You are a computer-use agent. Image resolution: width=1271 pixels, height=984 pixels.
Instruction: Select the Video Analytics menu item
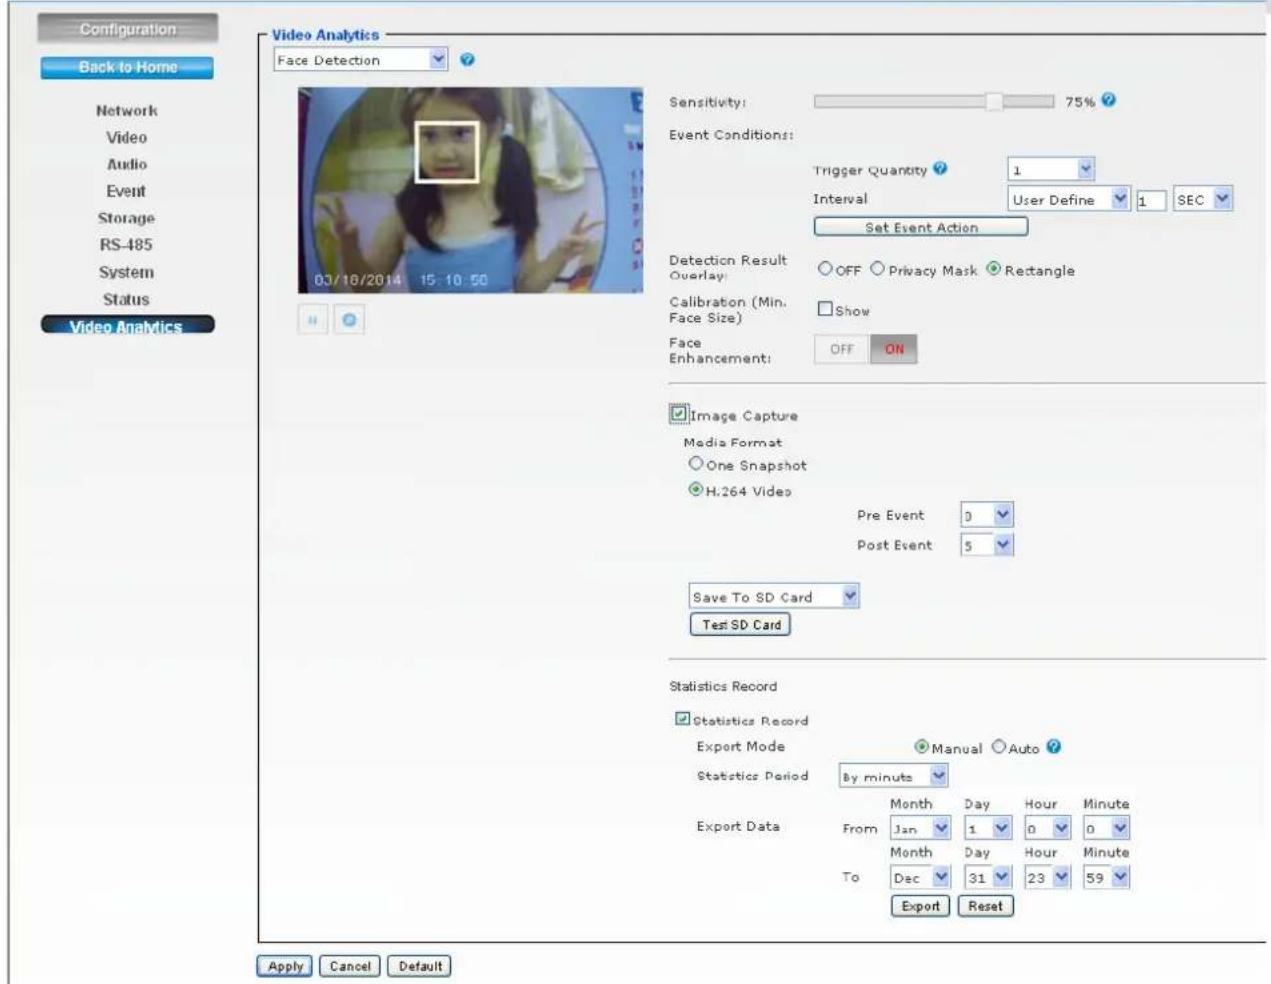[127, 326]
